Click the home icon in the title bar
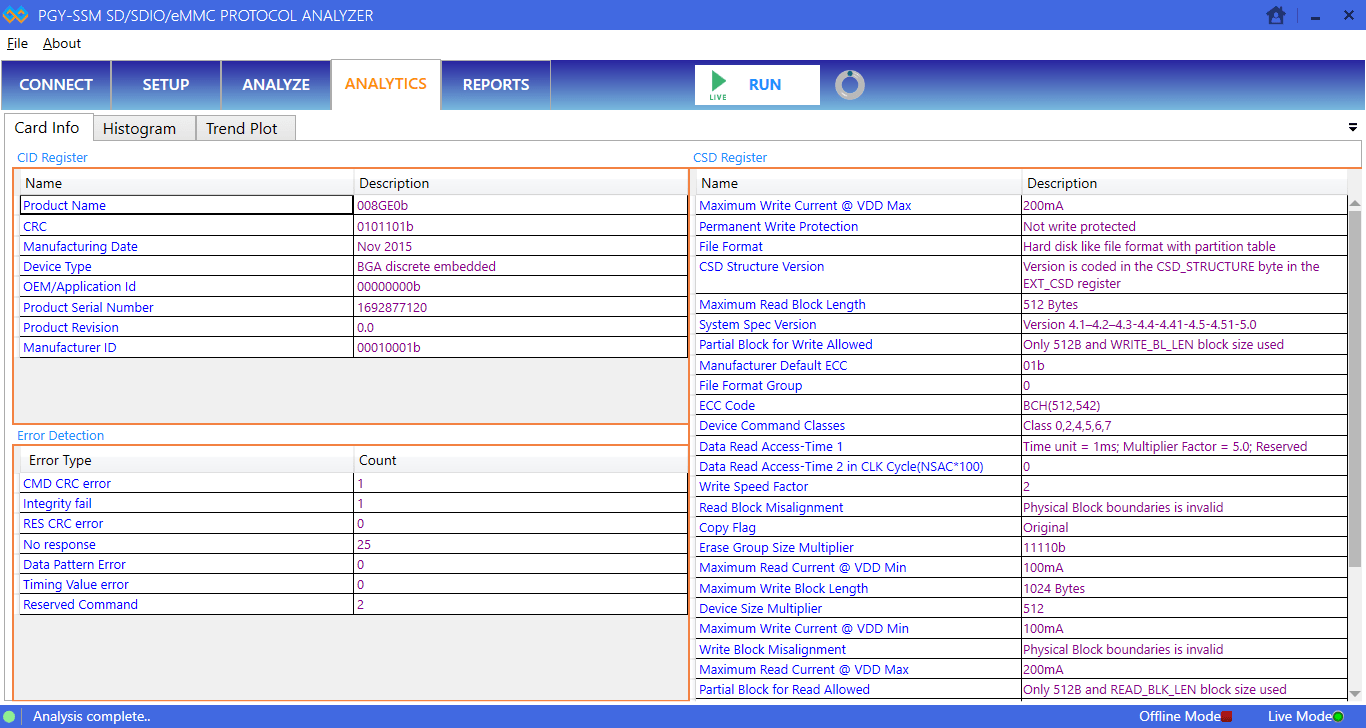Image resolution: width=1366 pixels, height=728 pixels. coord(1275,15)
